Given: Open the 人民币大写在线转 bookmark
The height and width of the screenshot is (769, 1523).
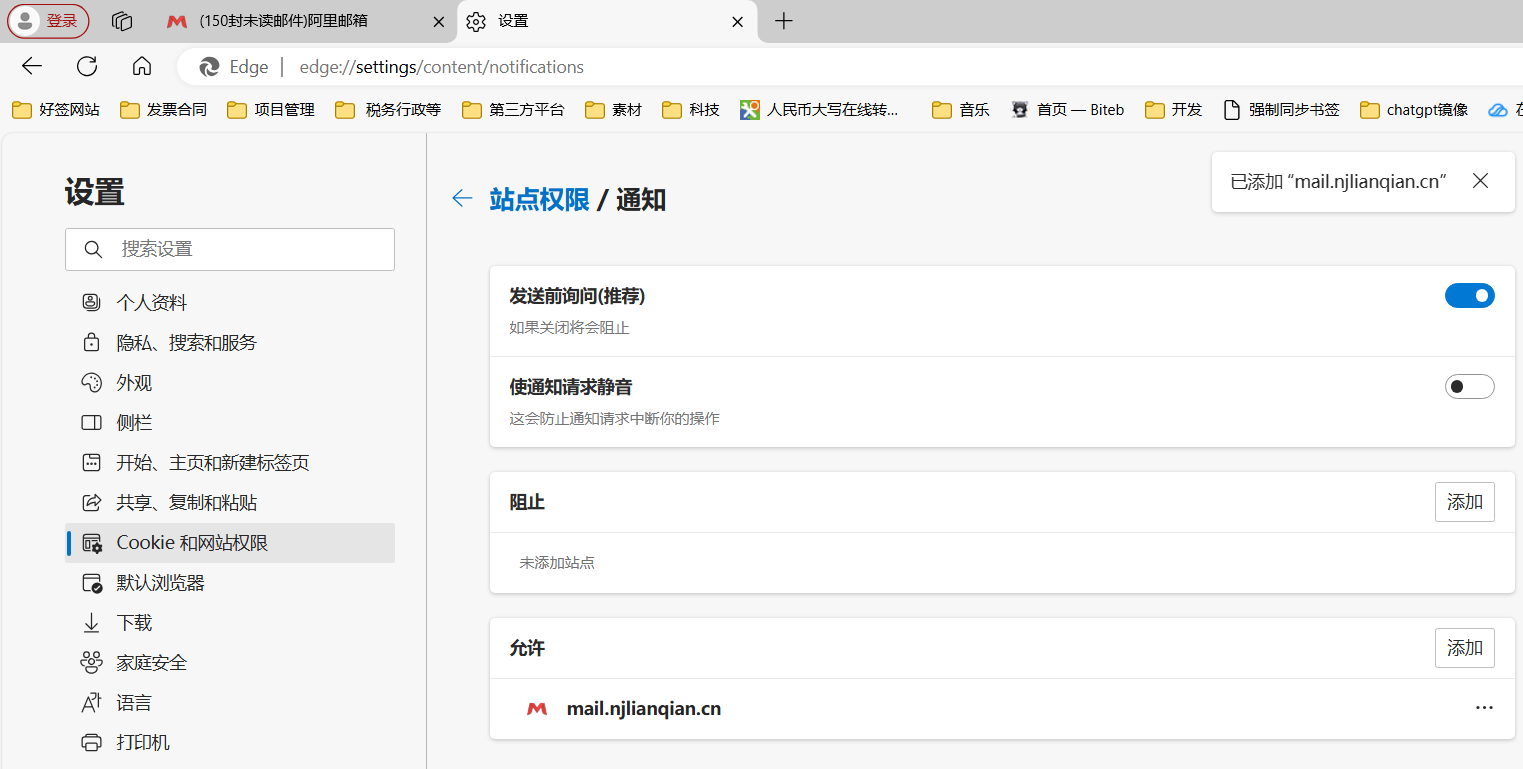Looking at the screenshot, I should click(x=820, y=110).
